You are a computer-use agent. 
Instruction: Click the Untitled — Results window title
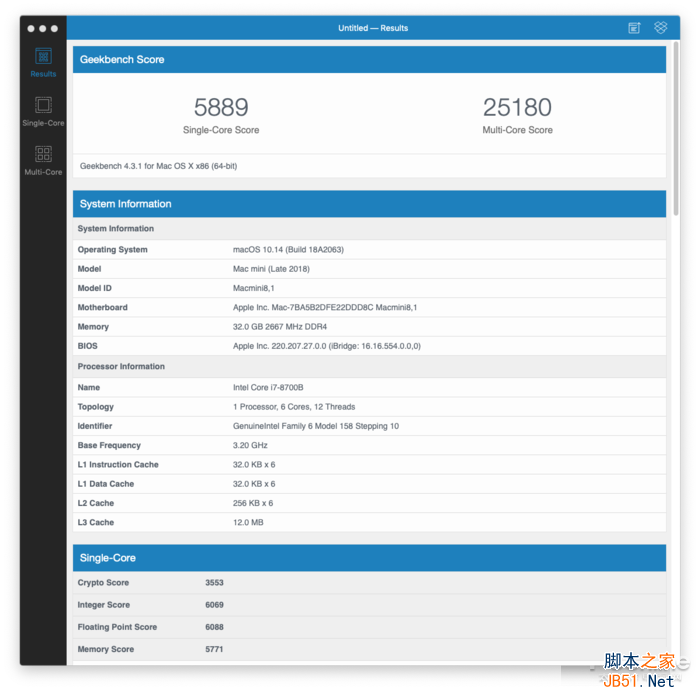click(373, 28)
